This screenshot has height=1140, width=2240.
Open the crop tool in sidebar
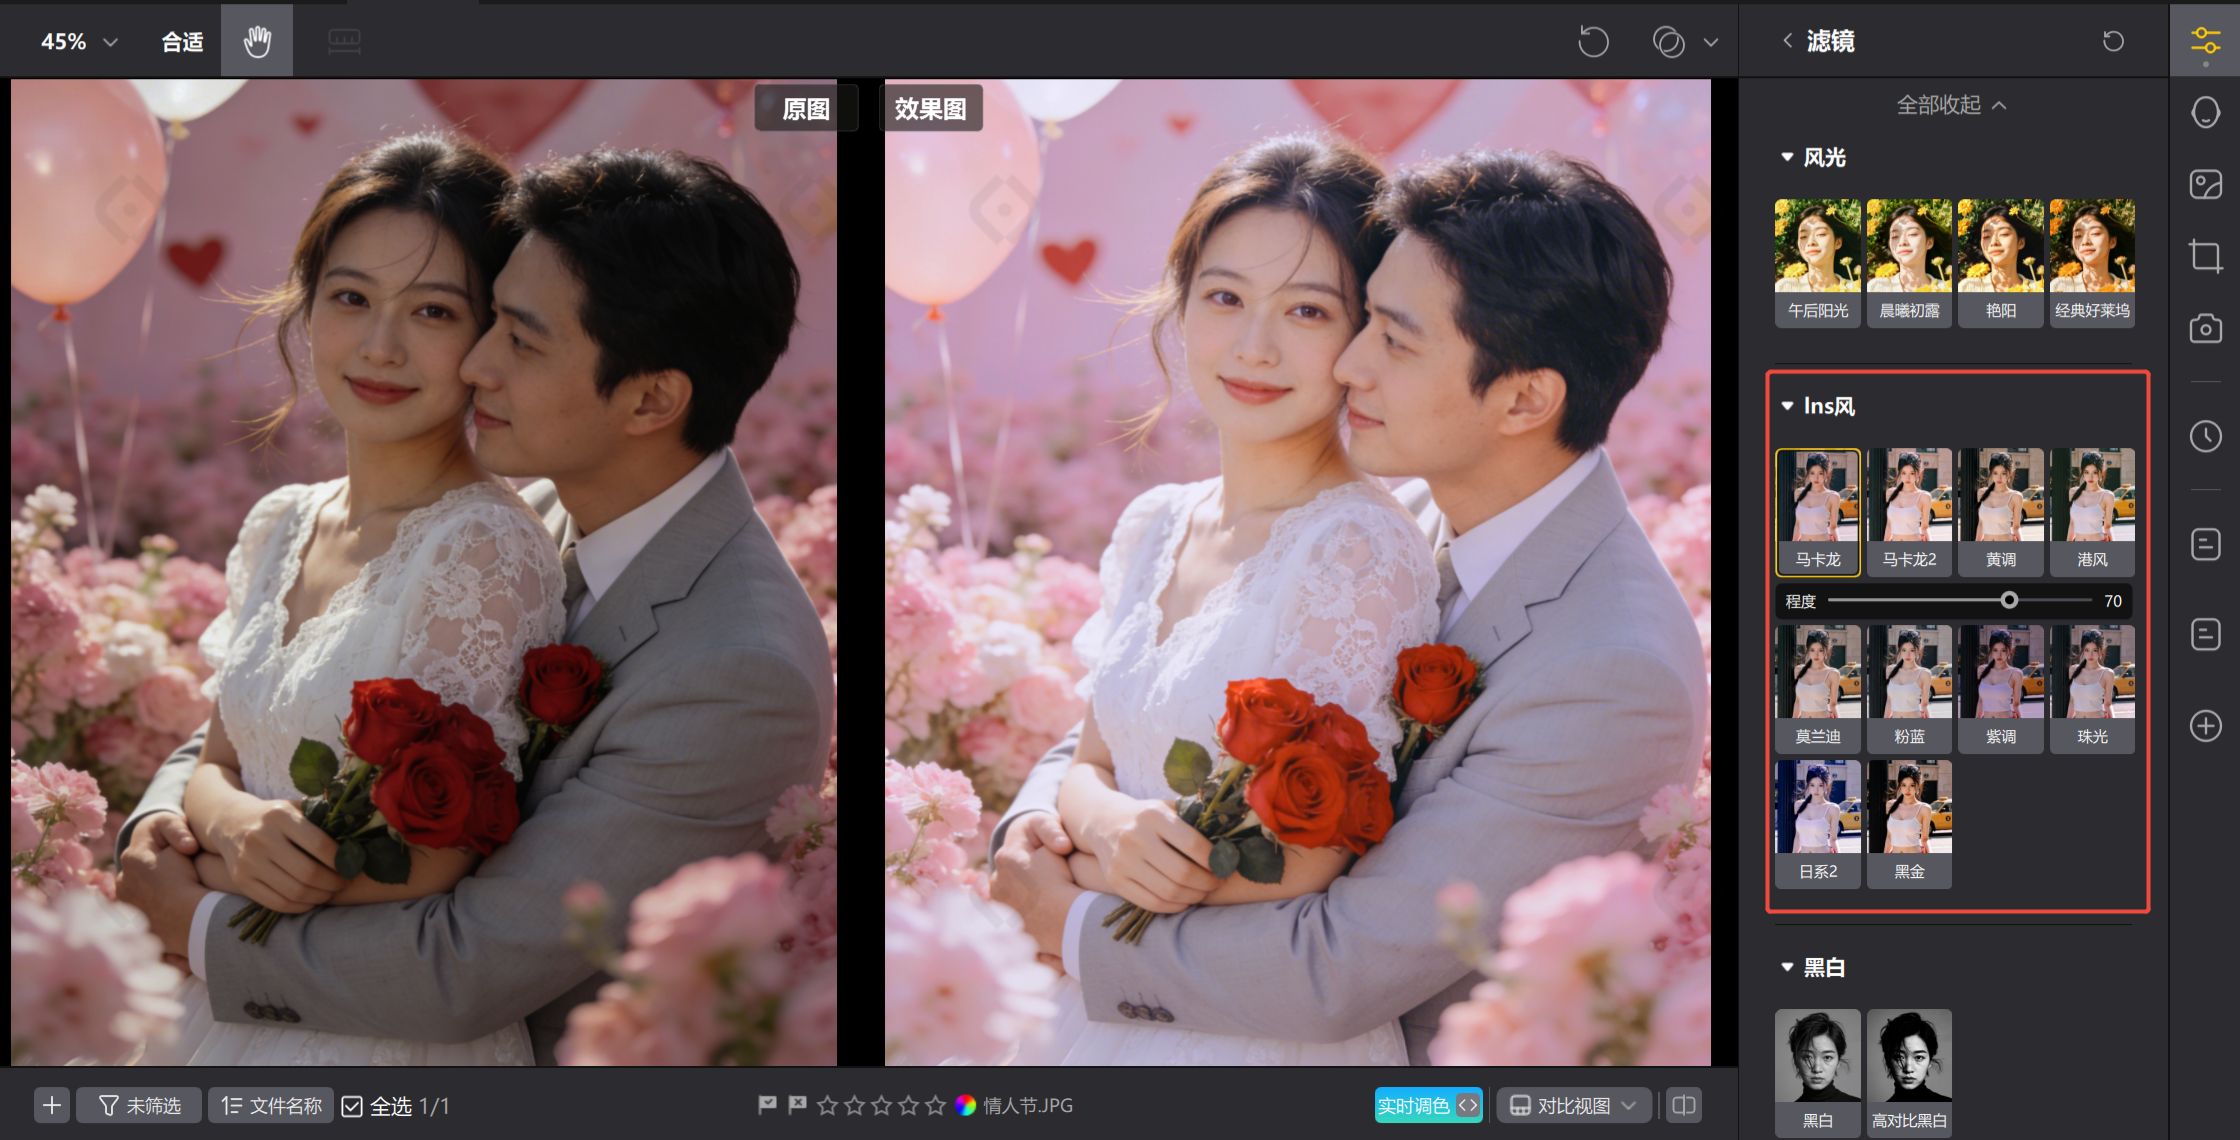click(2205, 256)
